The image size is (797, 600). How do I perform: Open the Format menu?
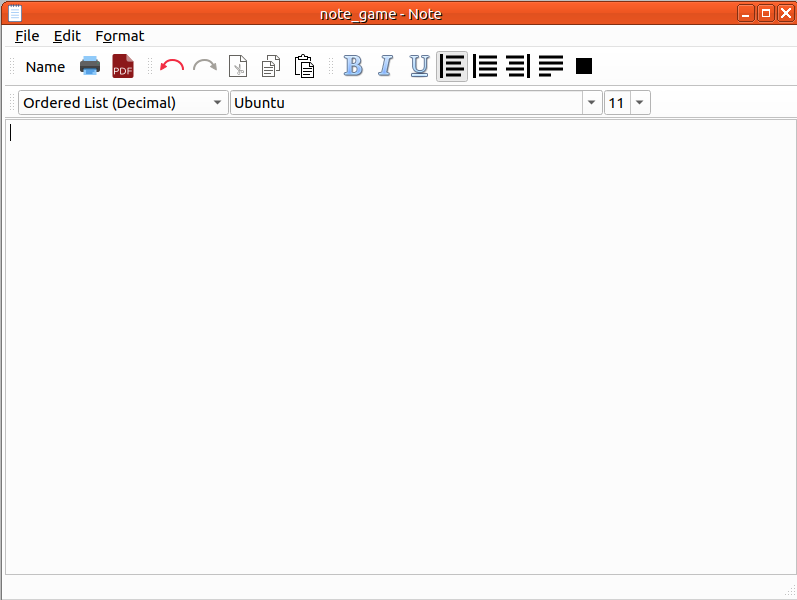120,36
